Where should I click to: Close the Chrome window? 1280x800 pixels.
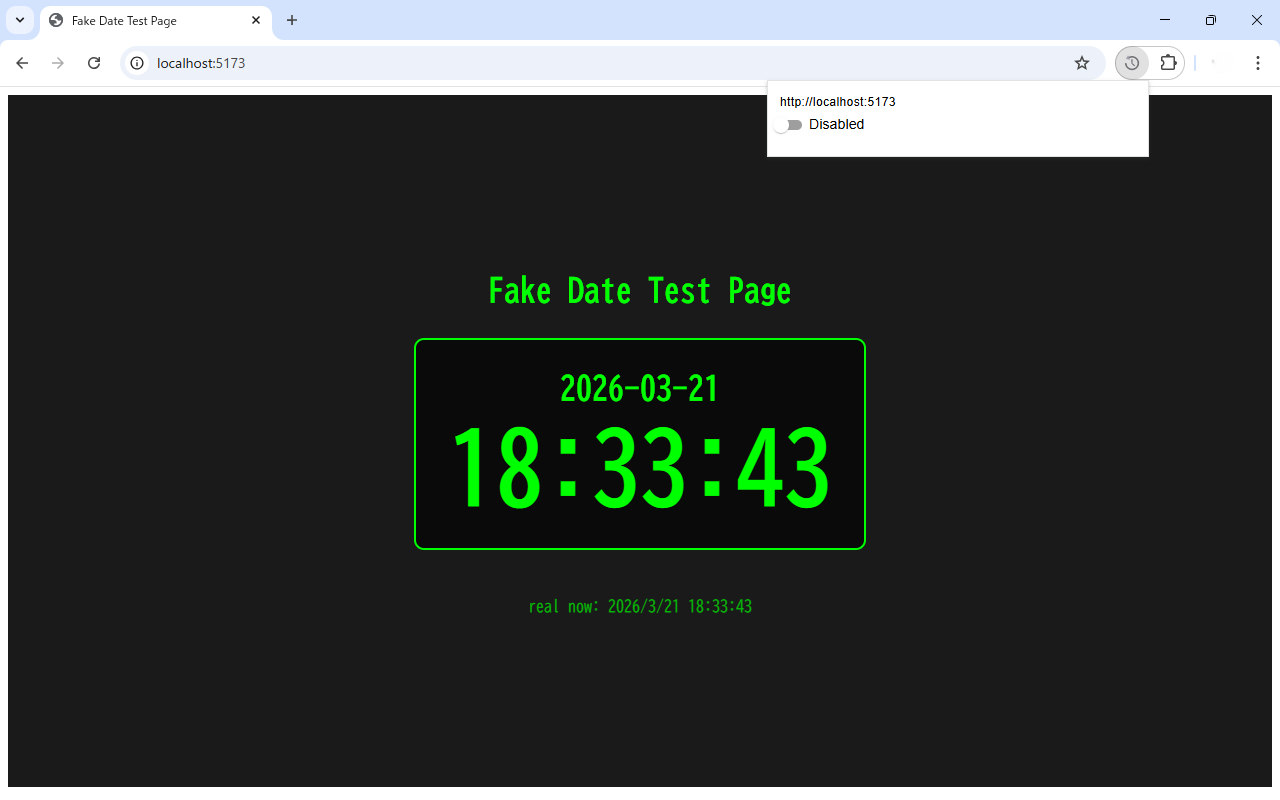(1257, 20)
